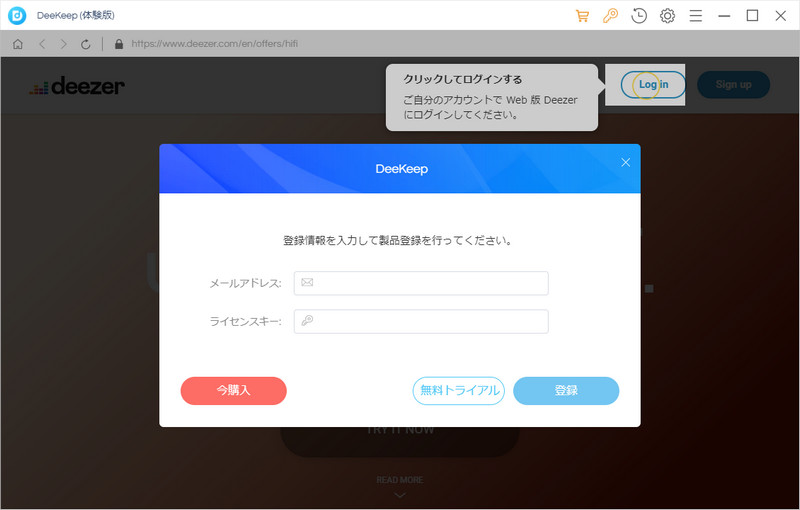Close the DeeKeep registration dialog
This screenshot has height=510, width=800.
click(626, 162)
